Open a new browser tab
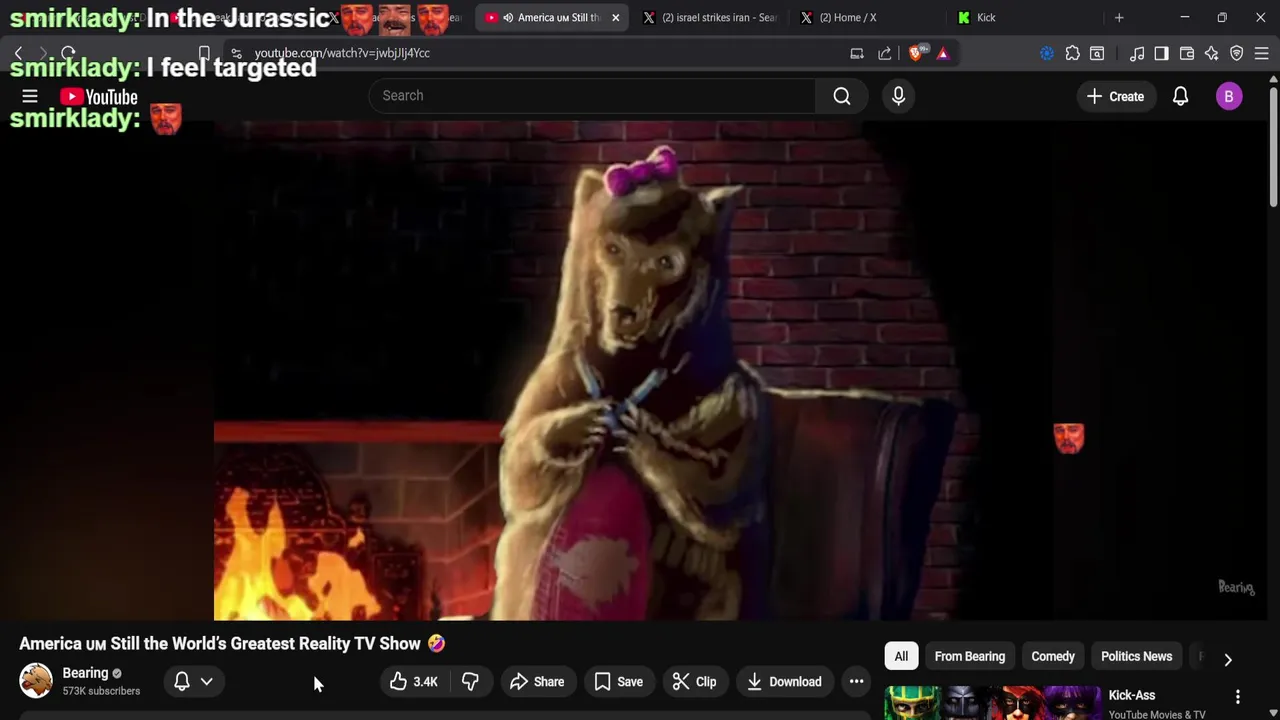The height and width of the screenshot is (720, 1280). 1119,18
